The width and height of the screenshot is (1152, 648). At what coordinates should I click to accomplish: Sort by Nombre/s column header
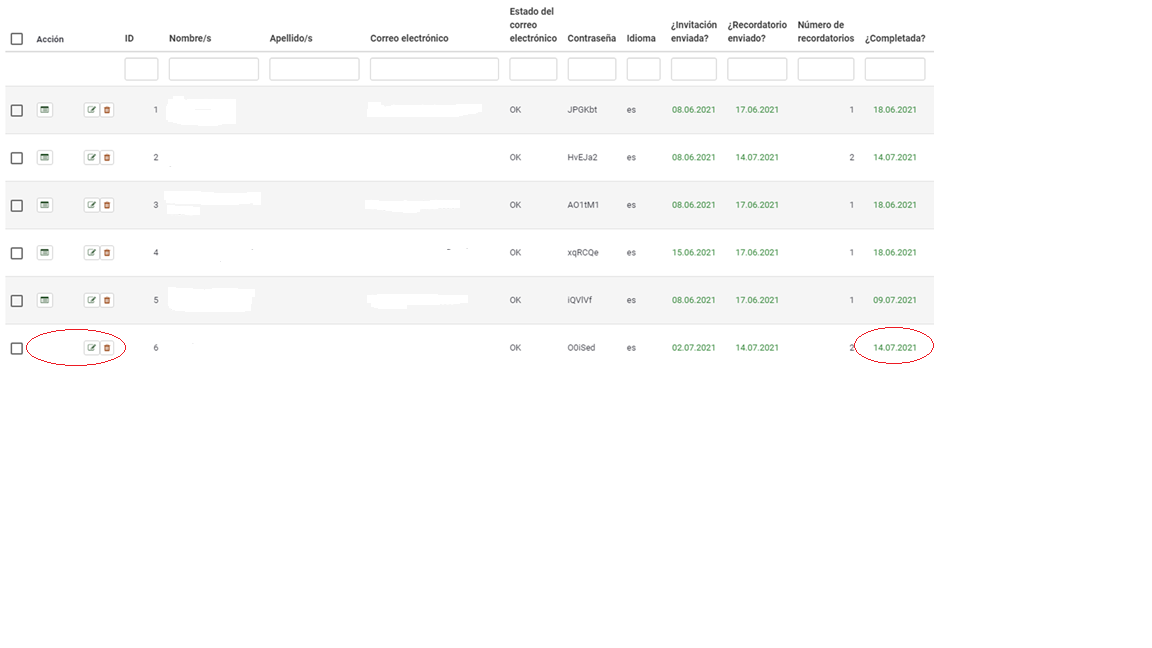point(190,38)
